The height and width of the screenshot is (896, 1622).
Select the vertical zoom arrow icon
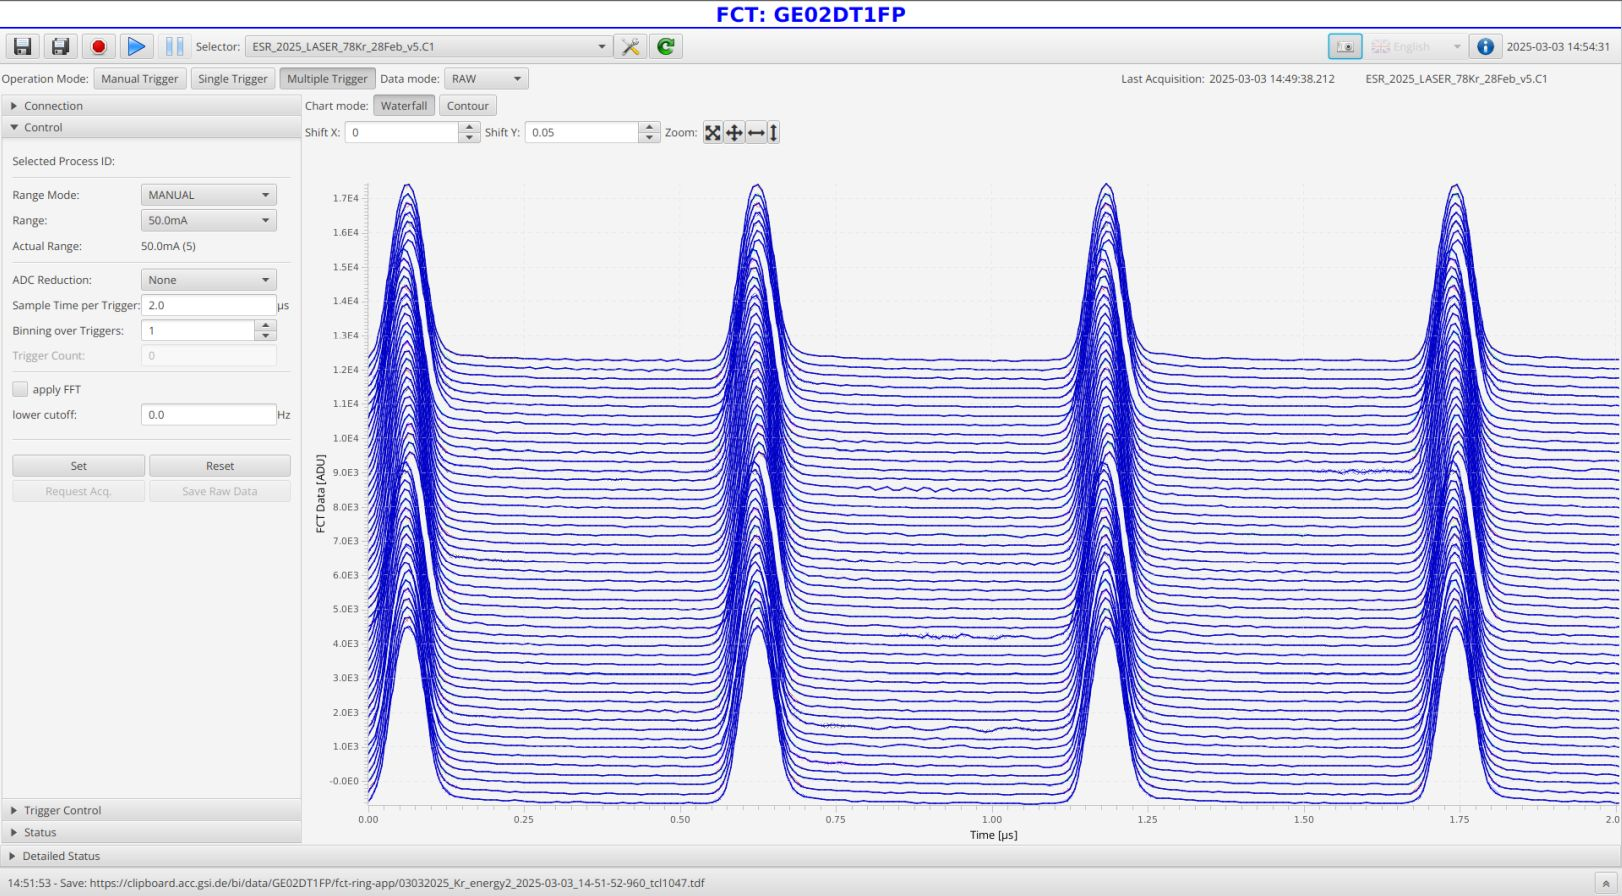[773, 132]
